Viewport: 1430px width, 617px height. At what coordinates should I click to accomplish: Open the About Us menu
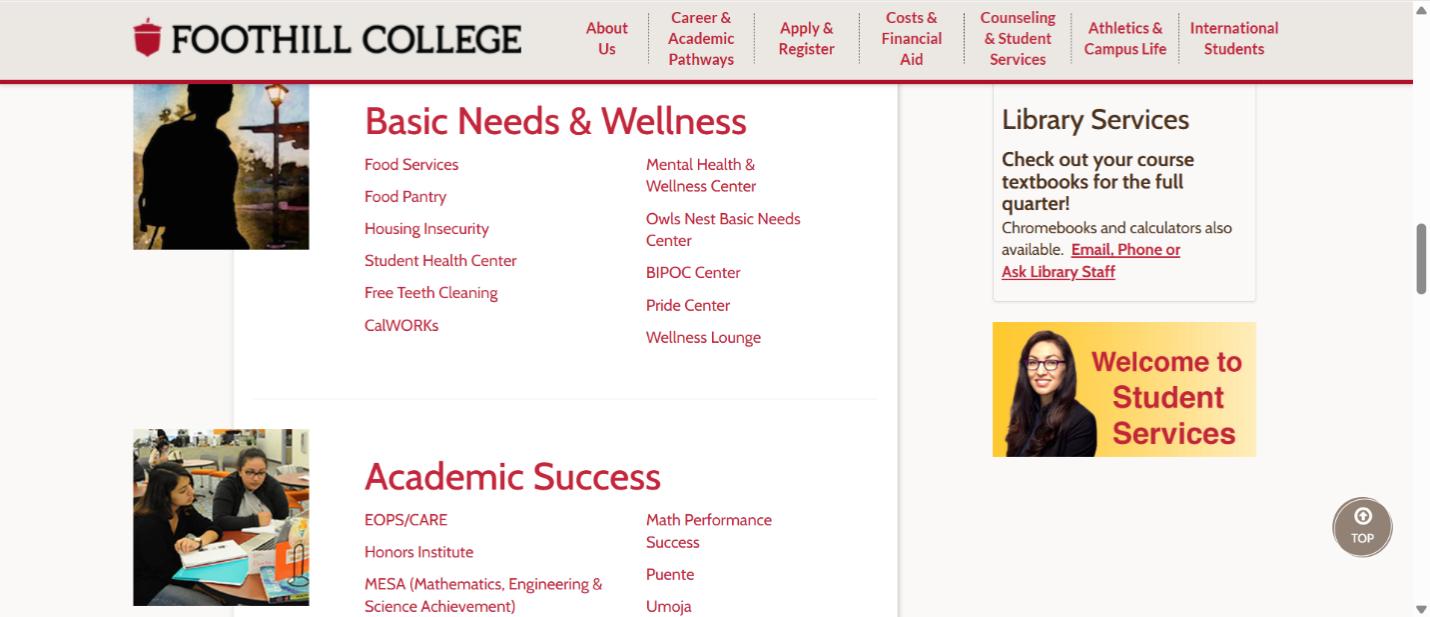606,38
